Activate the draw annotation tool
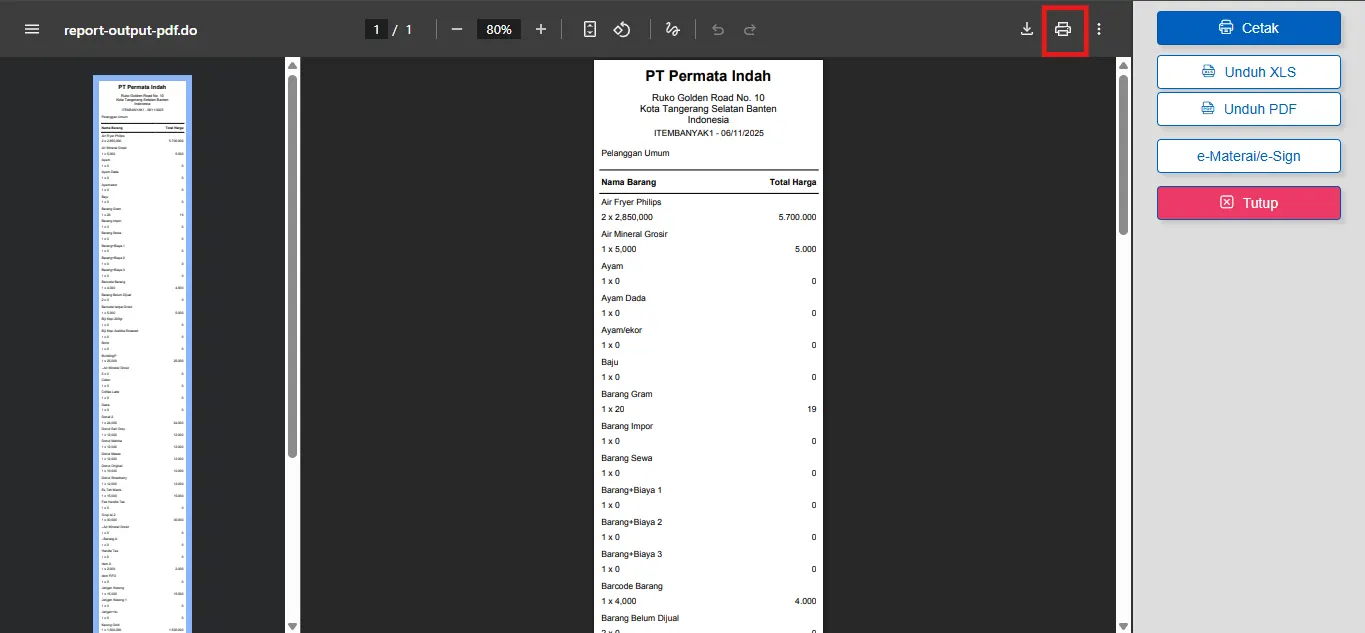Image resolution: width=1365 pixels, height=633 pixels. [673, 30]
